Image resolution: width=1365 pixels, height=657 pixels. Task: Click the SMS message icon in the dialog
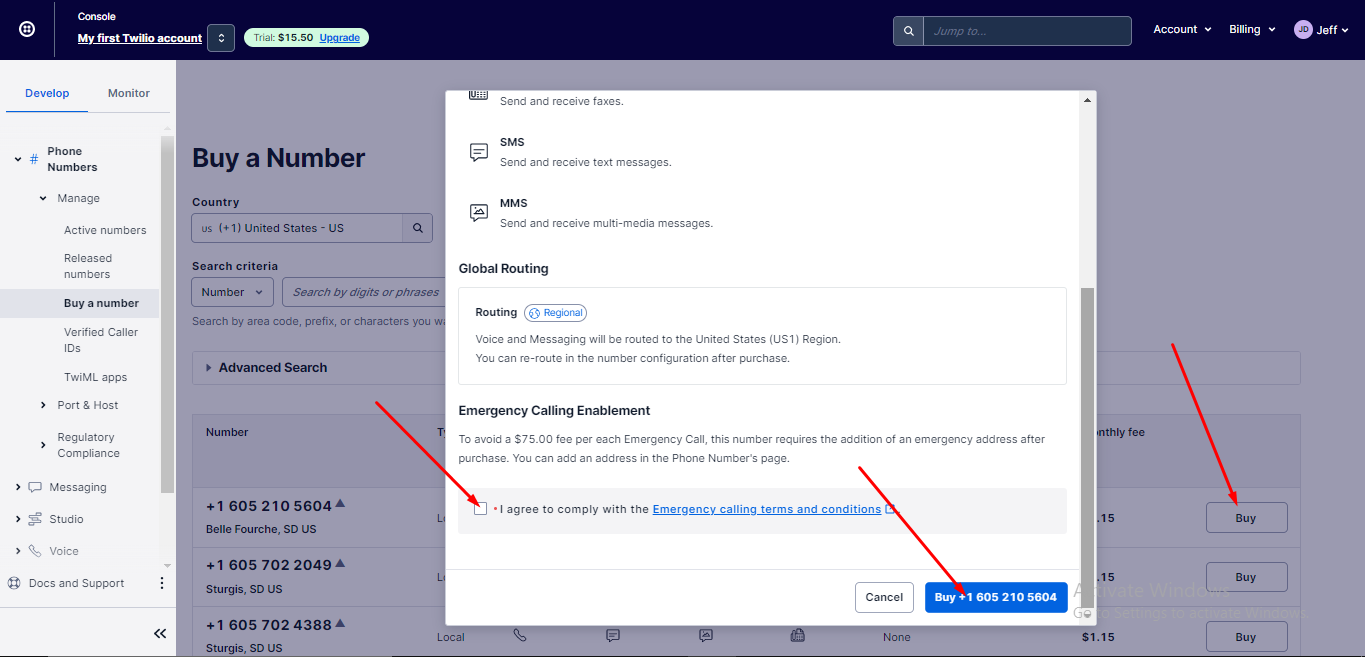pos(479,152)
